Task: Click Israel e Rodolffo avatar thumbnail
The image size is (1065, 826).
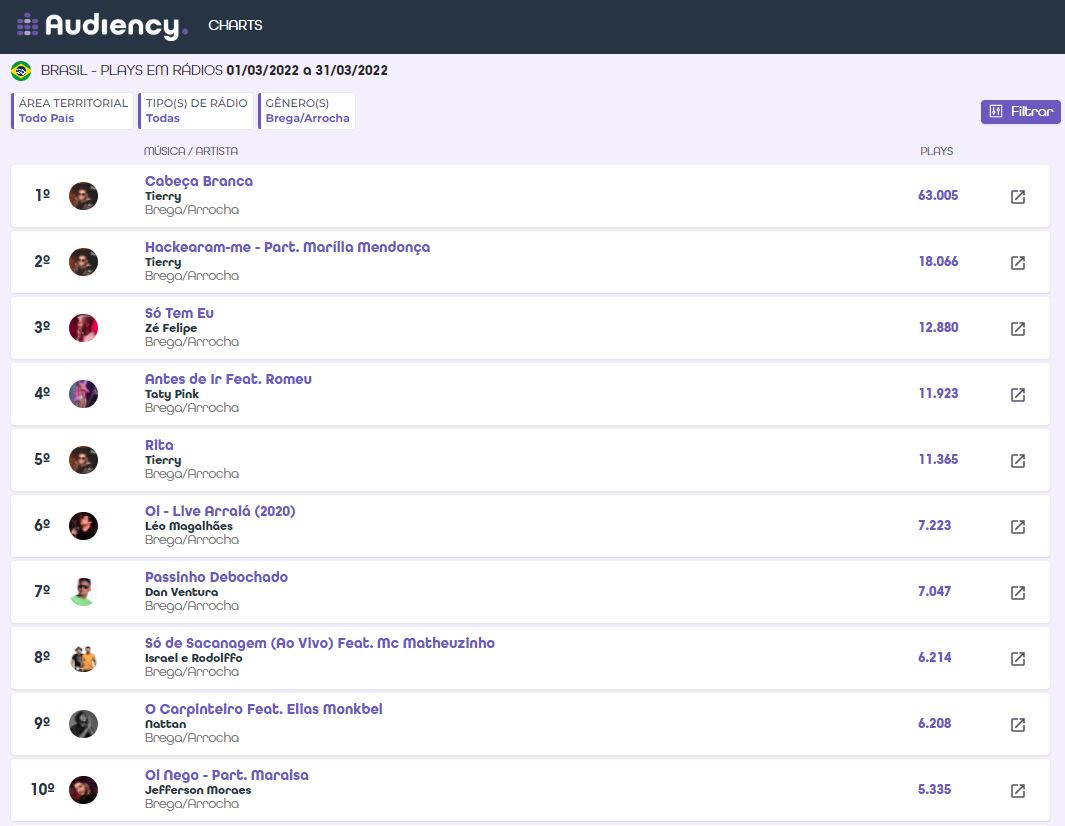Action: point(84,658)
